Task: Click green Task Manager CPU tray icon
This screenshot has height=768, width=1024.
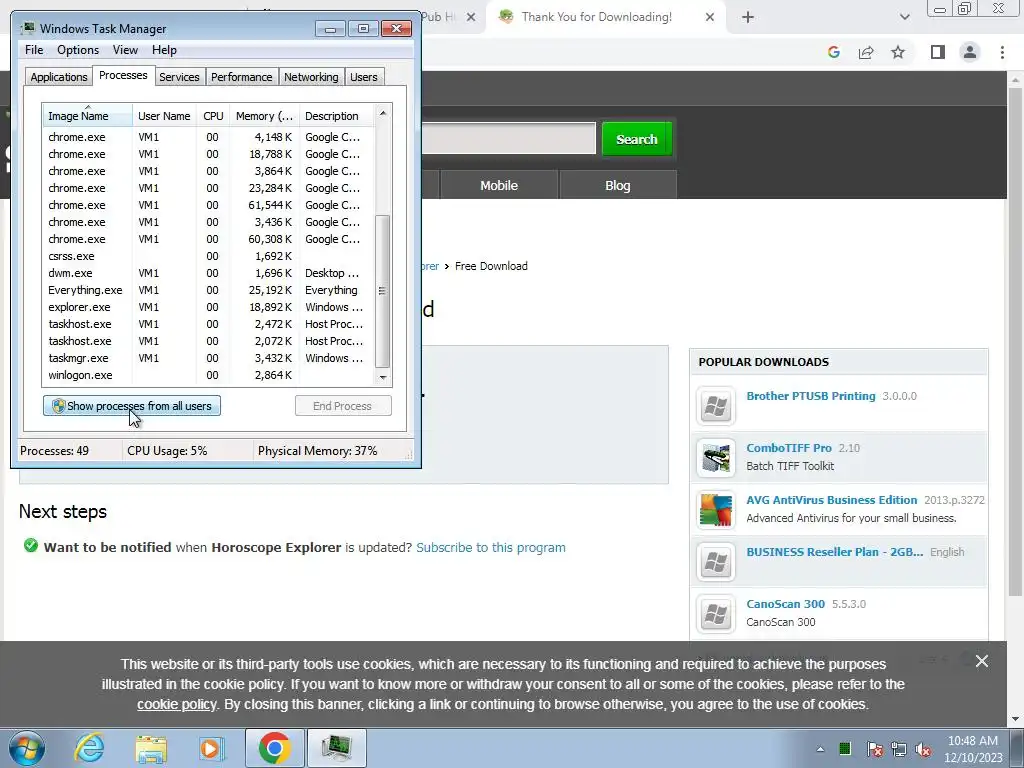Action: 845,748
